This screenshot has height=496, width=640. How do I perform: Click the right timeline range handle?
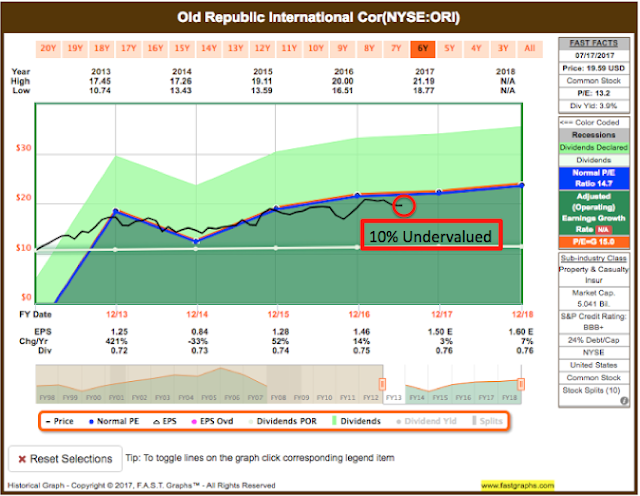[521, 384]
